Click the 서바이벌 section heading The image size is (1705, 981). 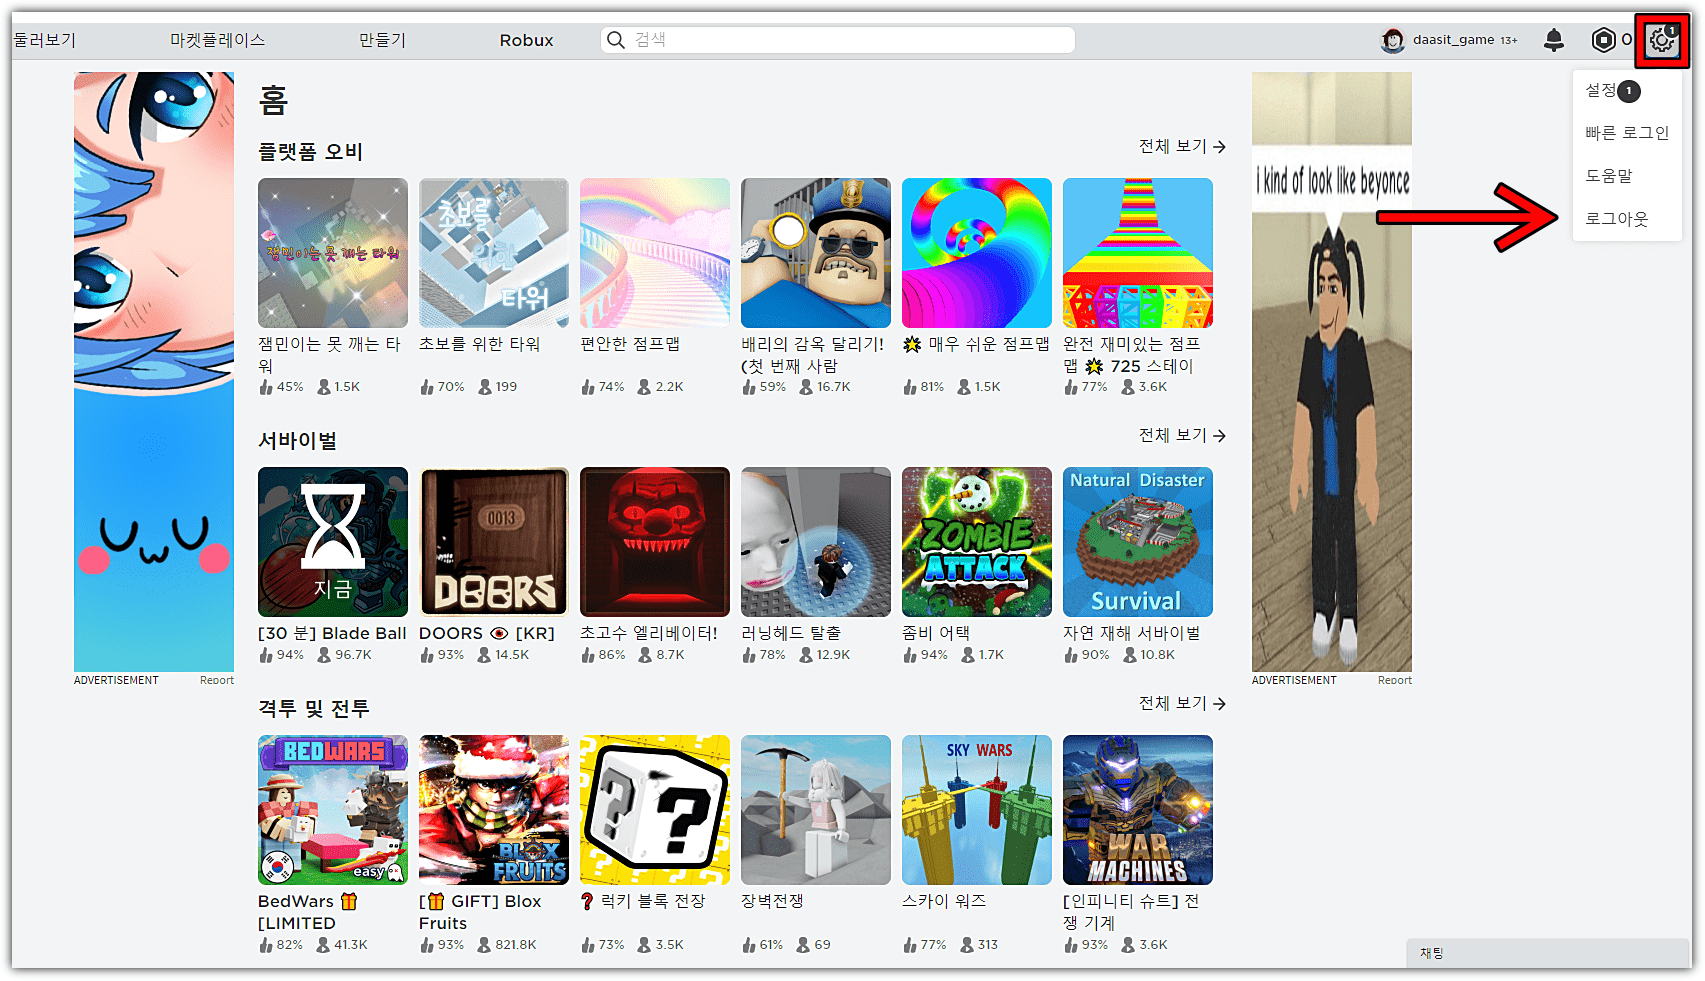point(297,441)
